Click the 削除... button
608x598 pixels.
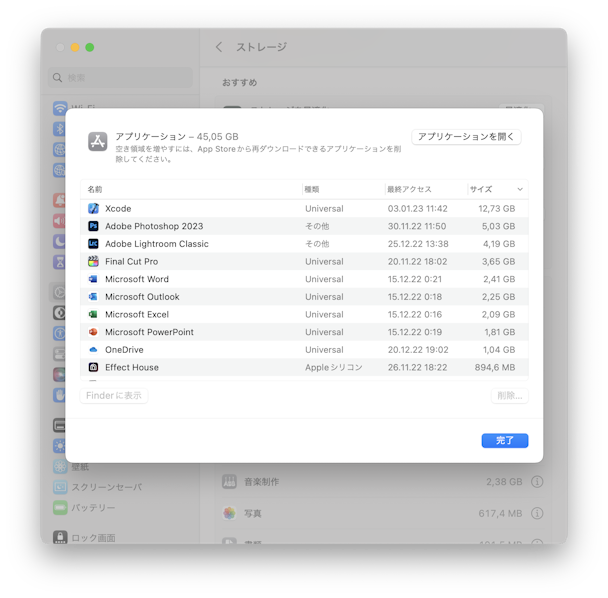click(x=510, y=396)
